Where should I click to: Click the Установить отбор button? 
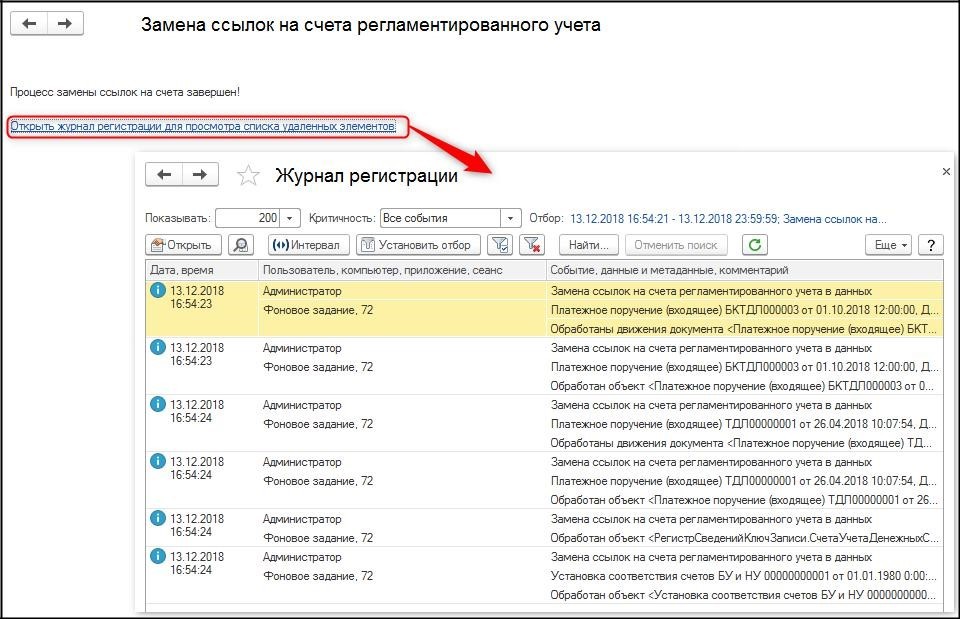(418, 245)
